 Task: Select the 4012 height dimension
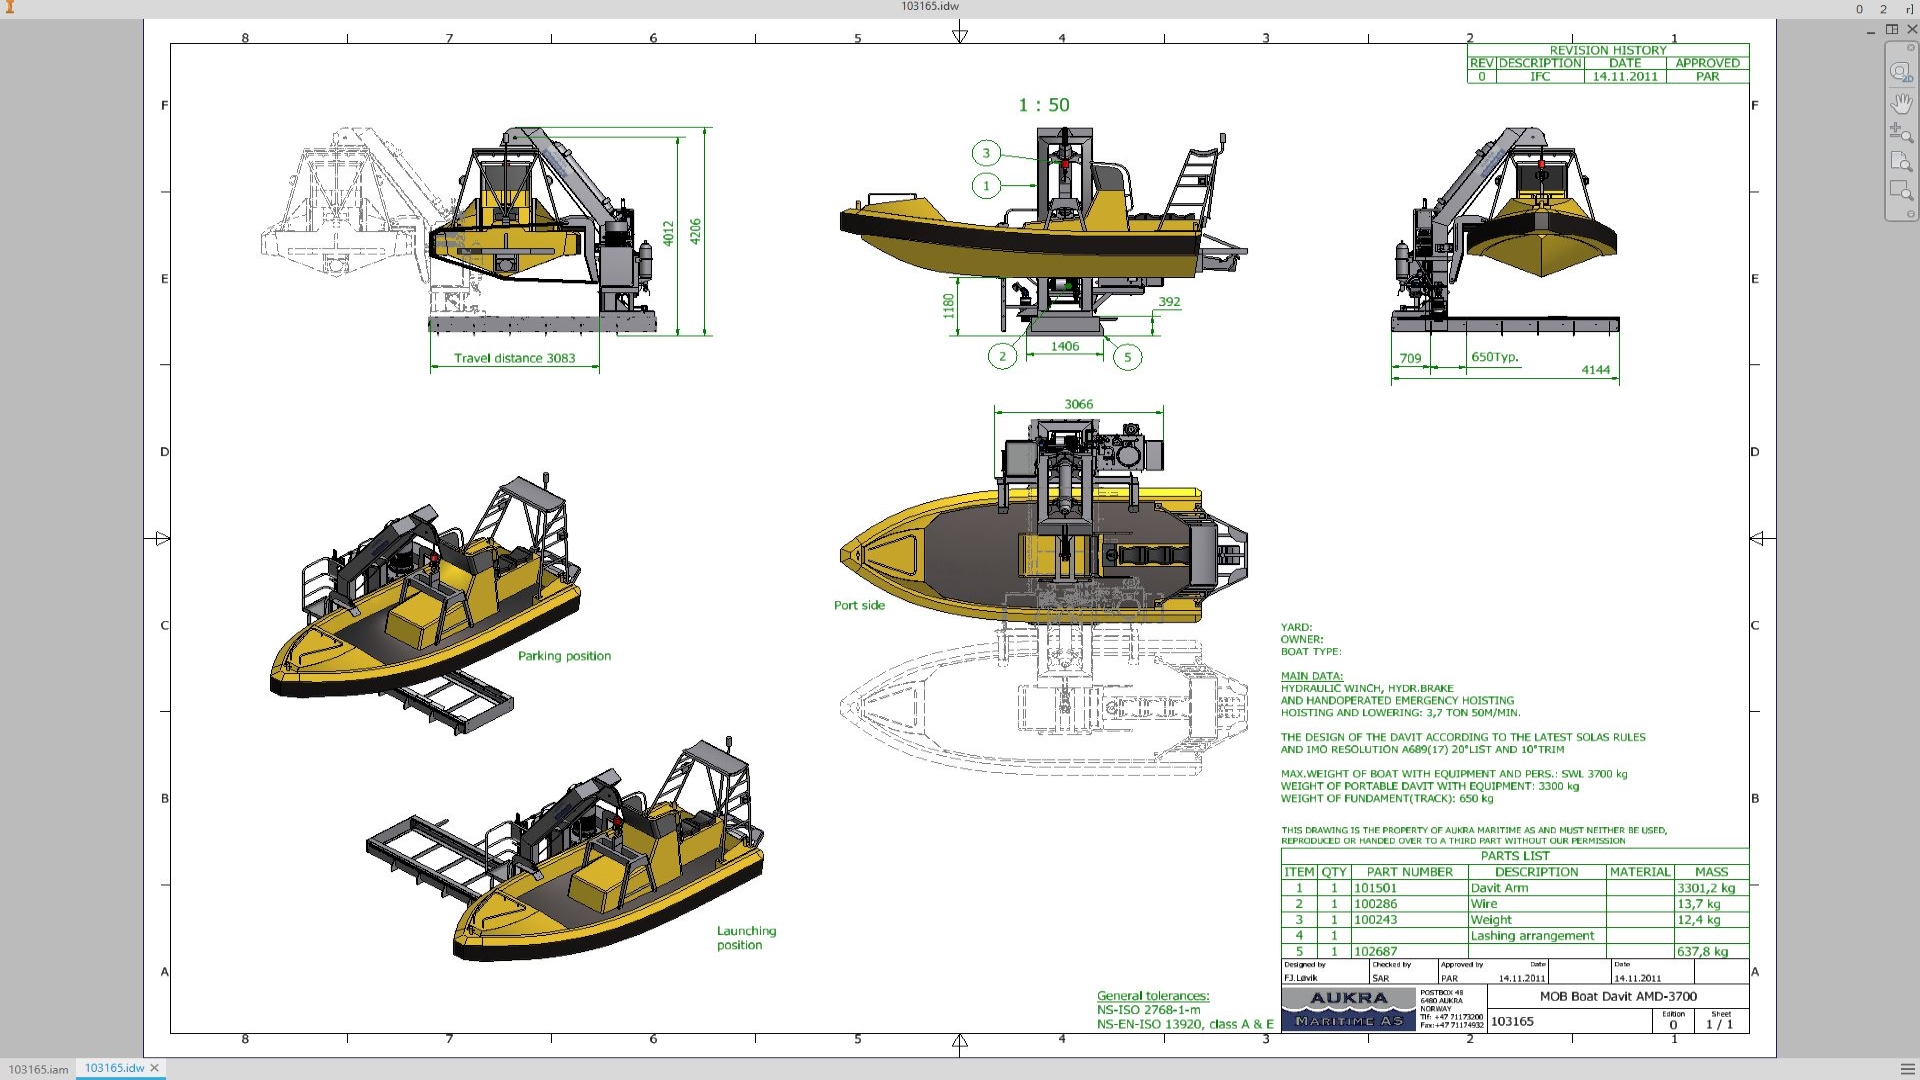tap(669, 233)
